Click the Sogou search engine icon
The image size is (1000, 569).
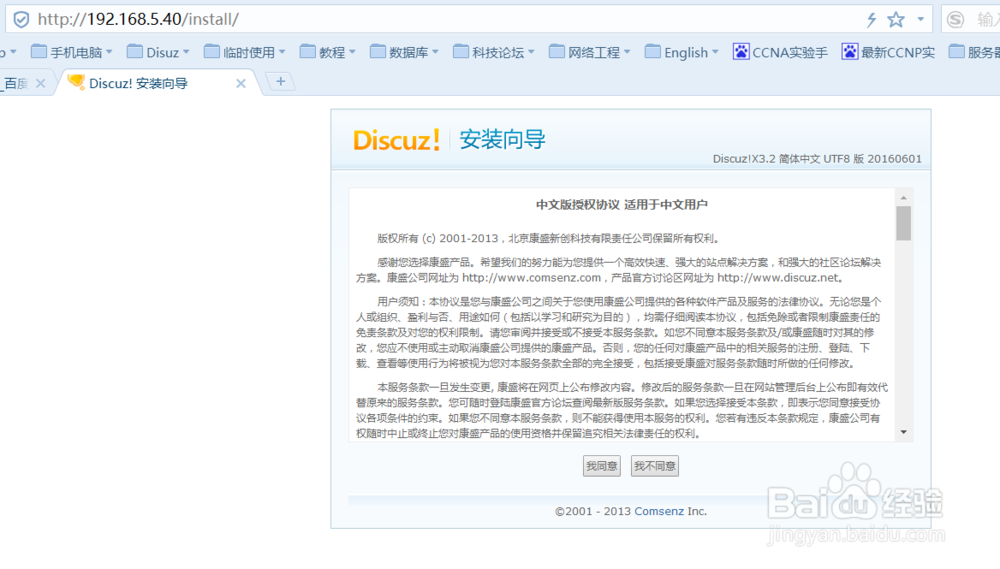pos(955,19)
